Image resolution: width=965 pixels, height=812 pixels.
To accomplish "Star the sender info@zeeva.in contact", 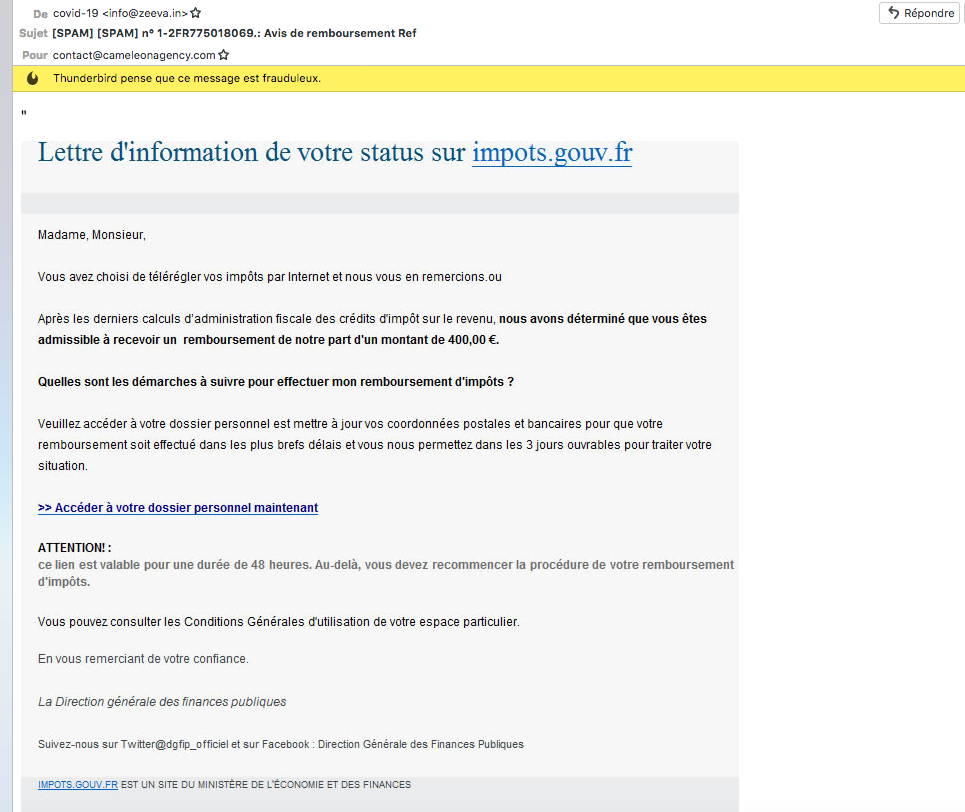I will pos(196,13).
